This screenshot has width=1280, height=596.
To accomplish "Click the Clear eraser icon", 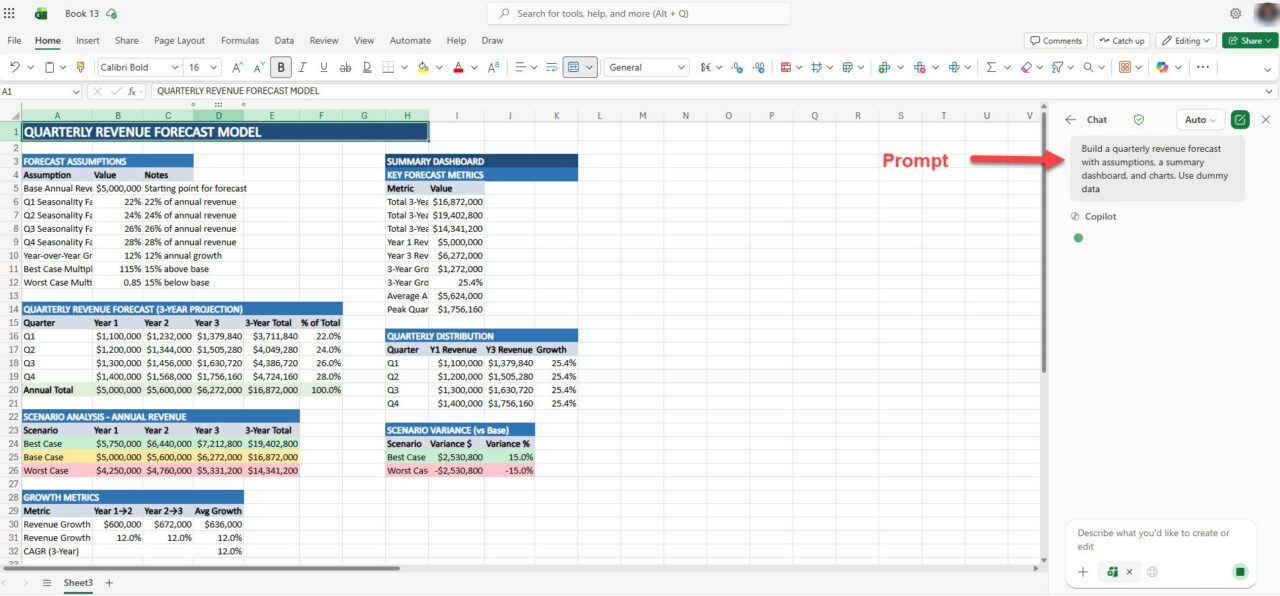I will 1026,67.
